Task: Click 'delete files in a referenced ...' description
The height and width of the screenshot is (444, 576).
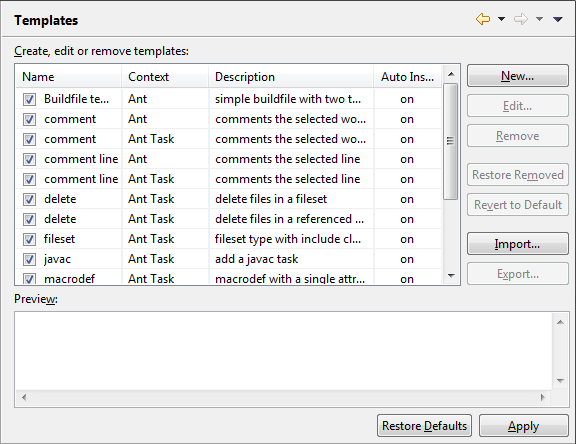Action: click(289, 219)
